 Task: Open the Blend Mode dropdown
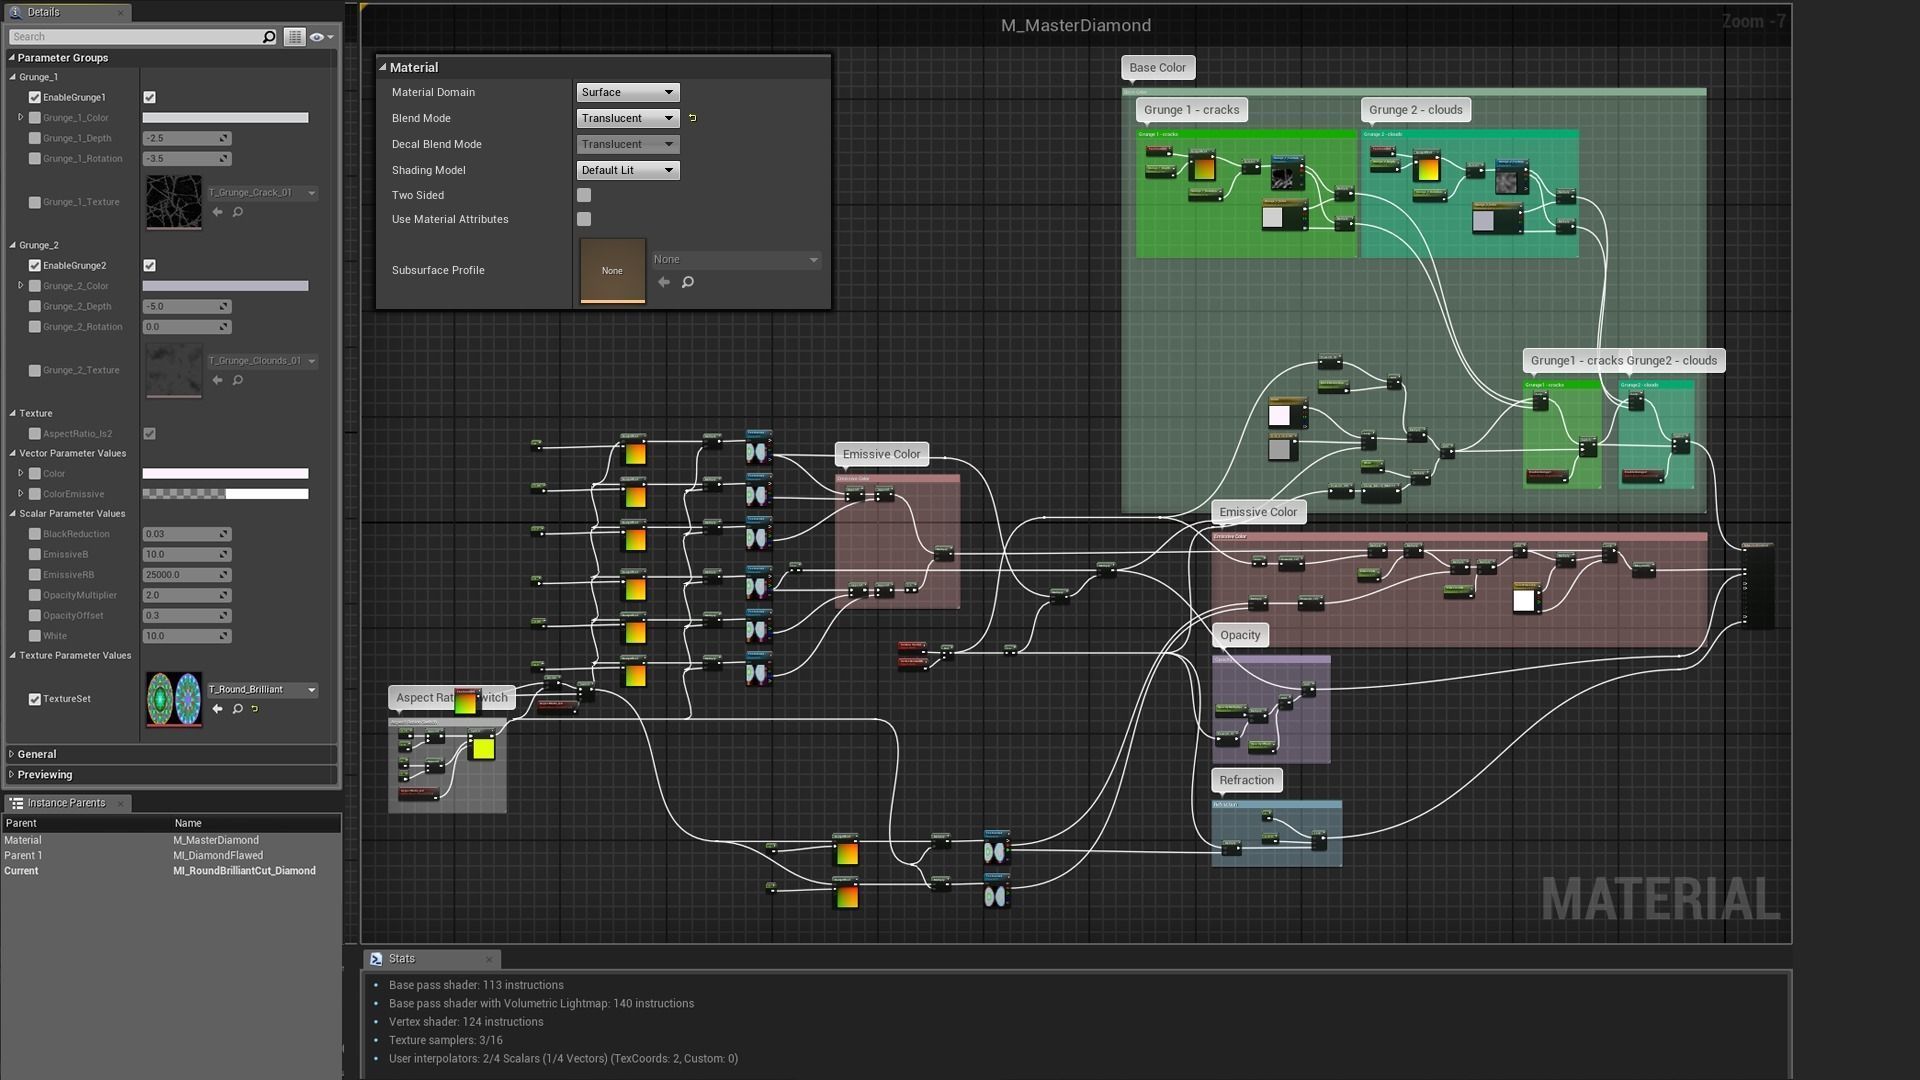(628, 118)
